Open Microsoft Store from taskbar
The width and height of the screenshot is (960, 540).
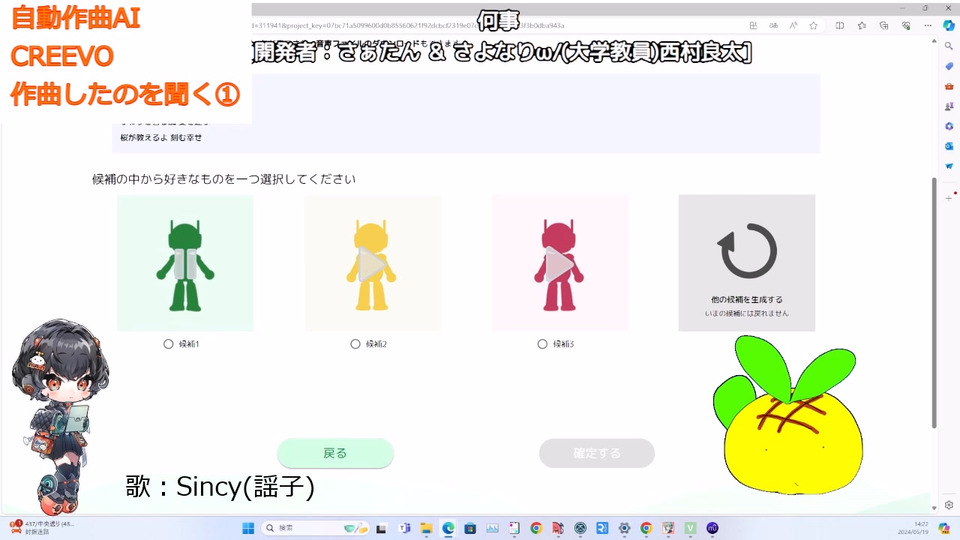(470, 528)
